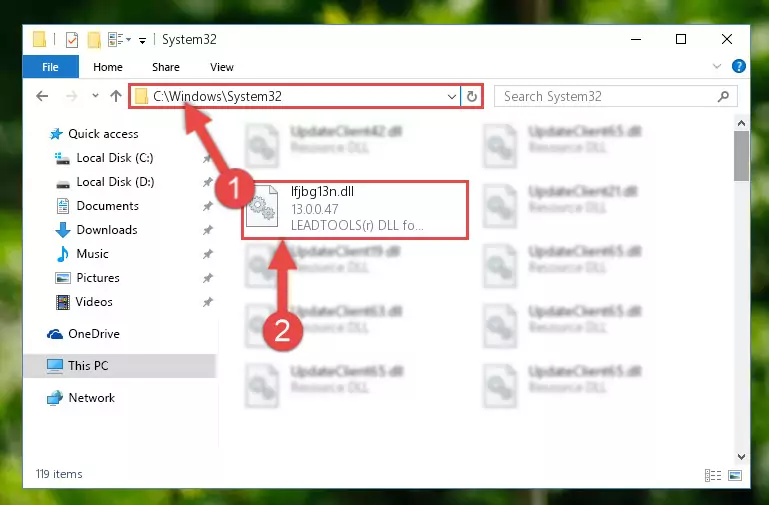Go up one folder level
The image size is (769, 505).
pos(116,96)
